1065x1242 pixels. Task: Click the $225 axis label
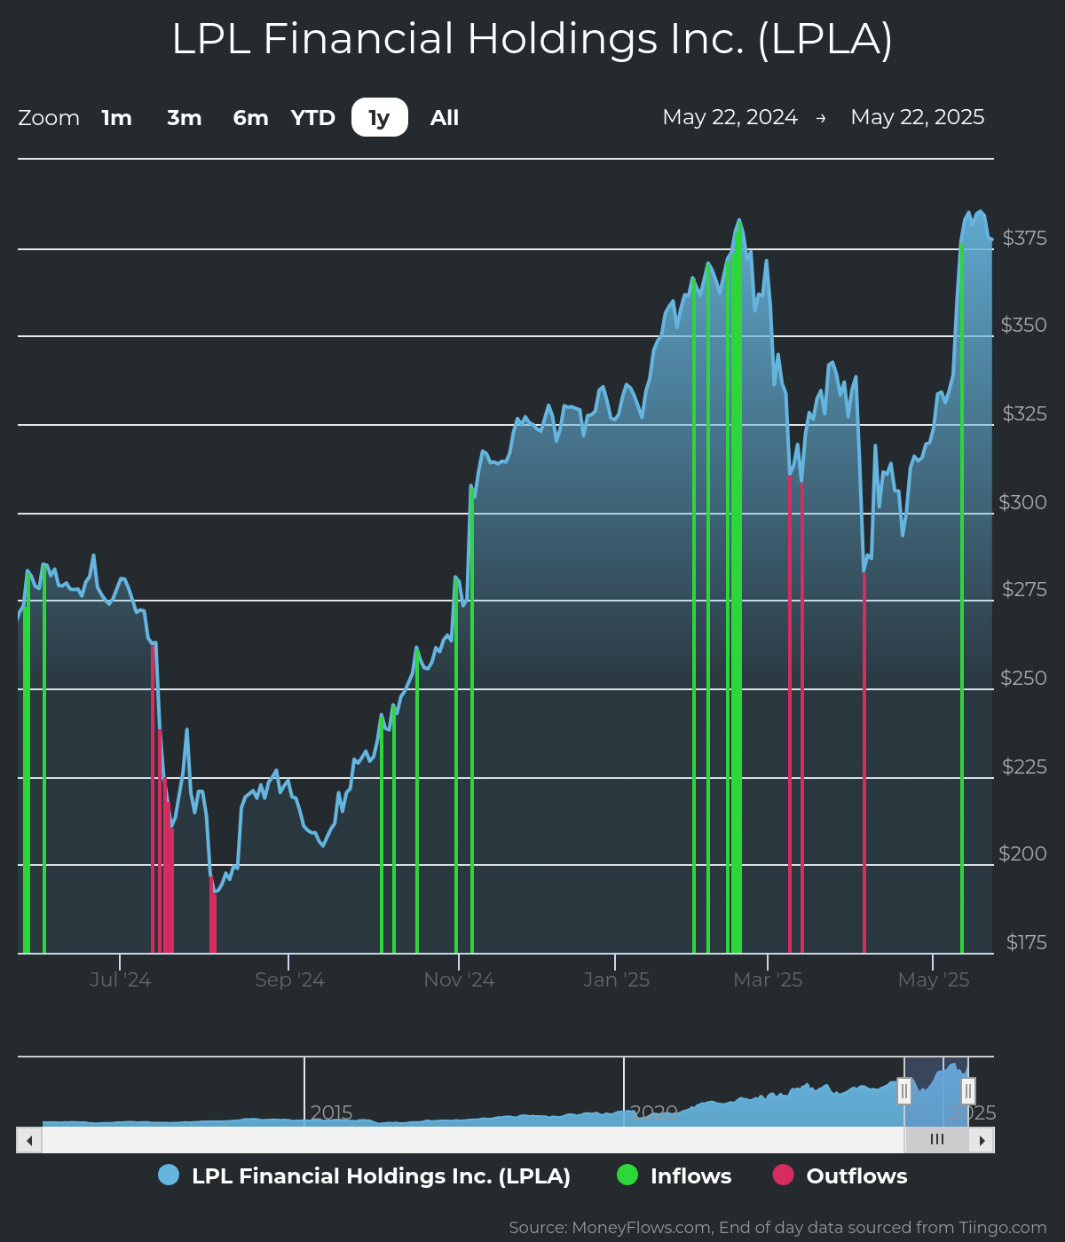point(1025,767)
